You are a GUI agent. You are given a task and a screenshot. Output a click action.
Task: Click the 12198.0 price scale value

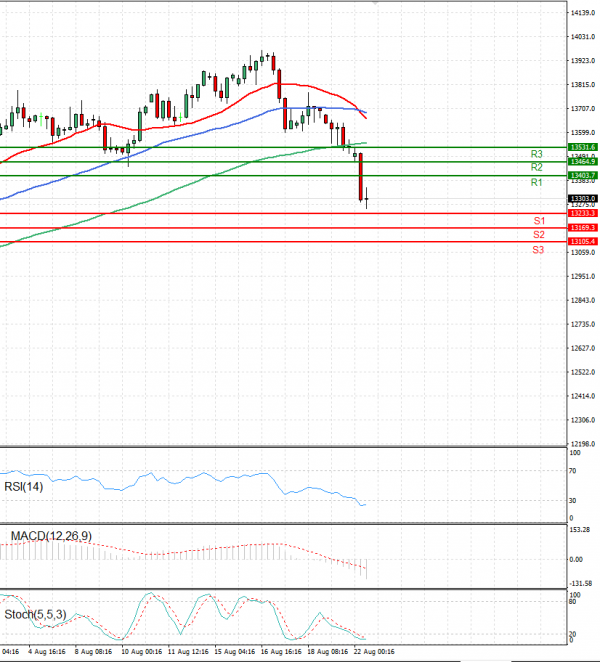point(583,444)
